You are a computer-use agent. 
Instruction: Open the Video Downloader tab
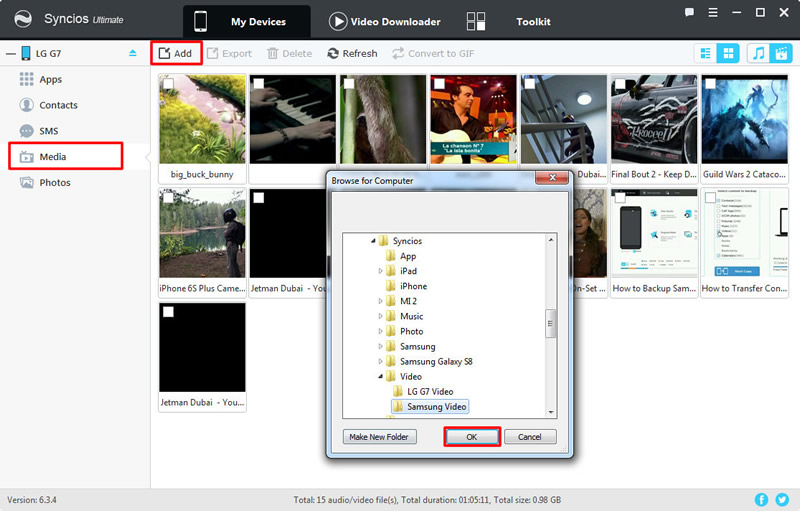pyautogui.click(x=385, y=21)
